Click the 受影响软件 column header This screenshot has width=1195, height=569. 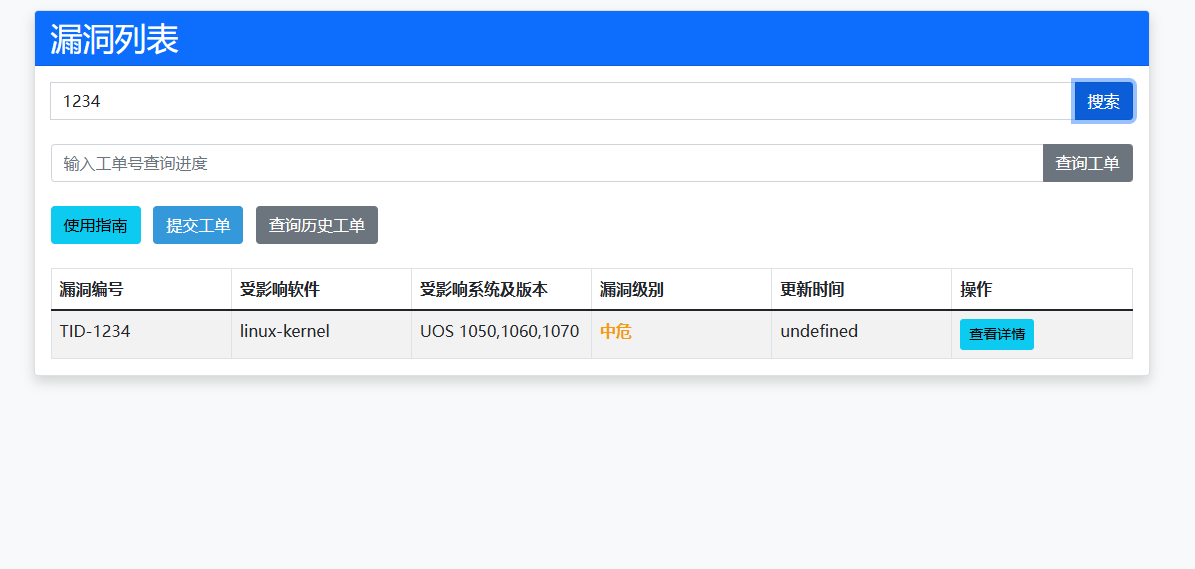[x=280, y=290]
